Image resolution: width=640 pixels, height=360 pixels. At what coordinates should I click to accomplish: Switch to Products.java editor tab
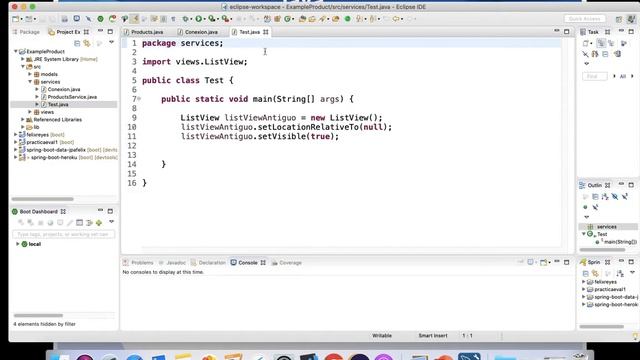144,32
